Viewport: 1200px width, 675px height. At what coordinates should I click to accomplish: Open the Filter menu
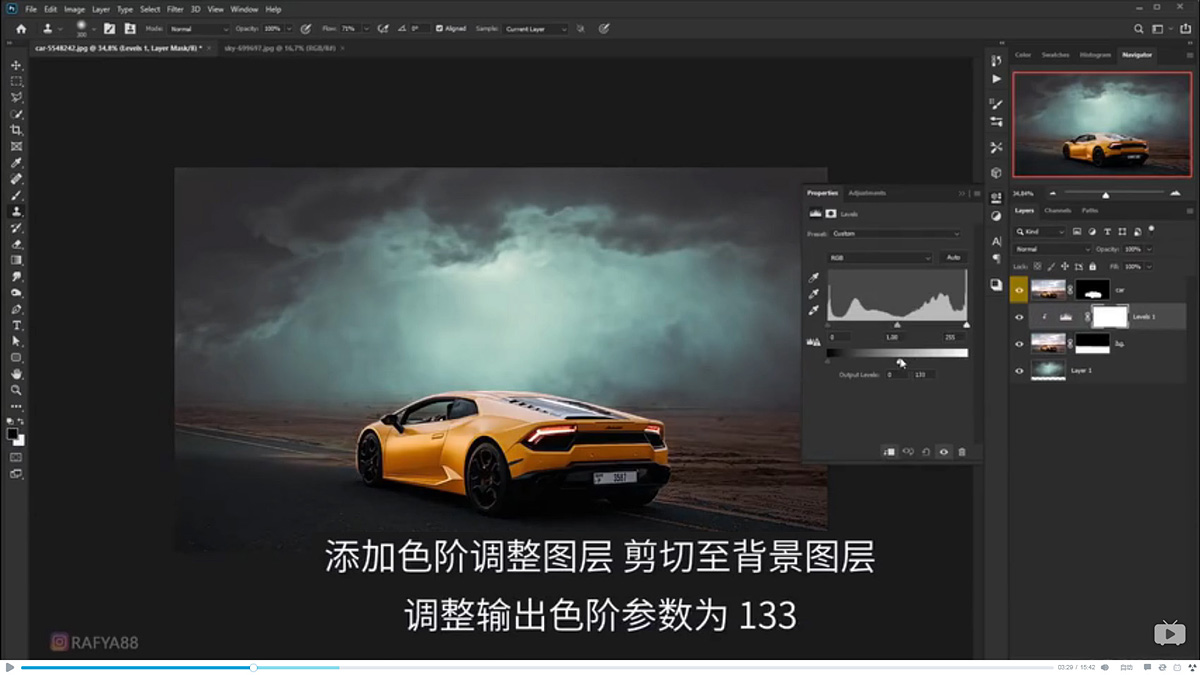pos(176,8)
